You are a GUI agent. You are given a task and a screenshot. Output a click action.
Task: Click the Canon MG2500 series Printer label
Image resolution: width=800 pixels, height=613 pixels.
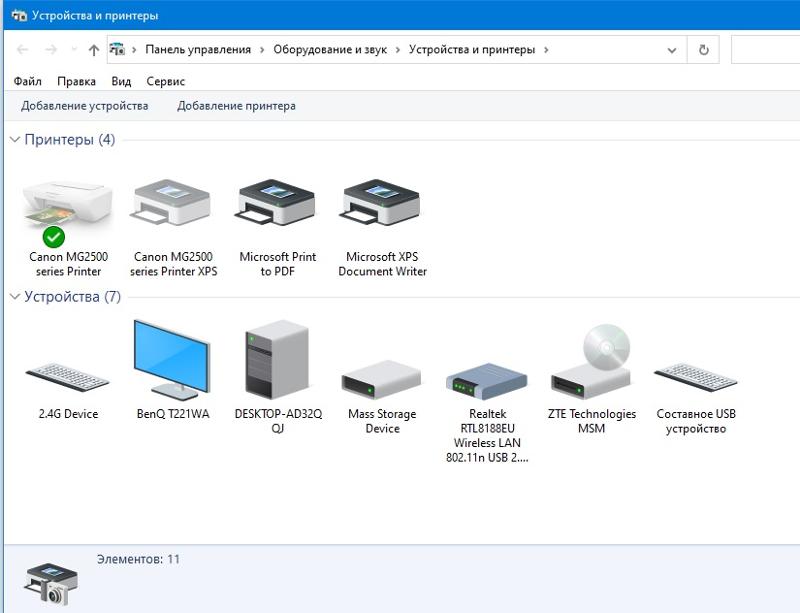click(x=68, y=264)
